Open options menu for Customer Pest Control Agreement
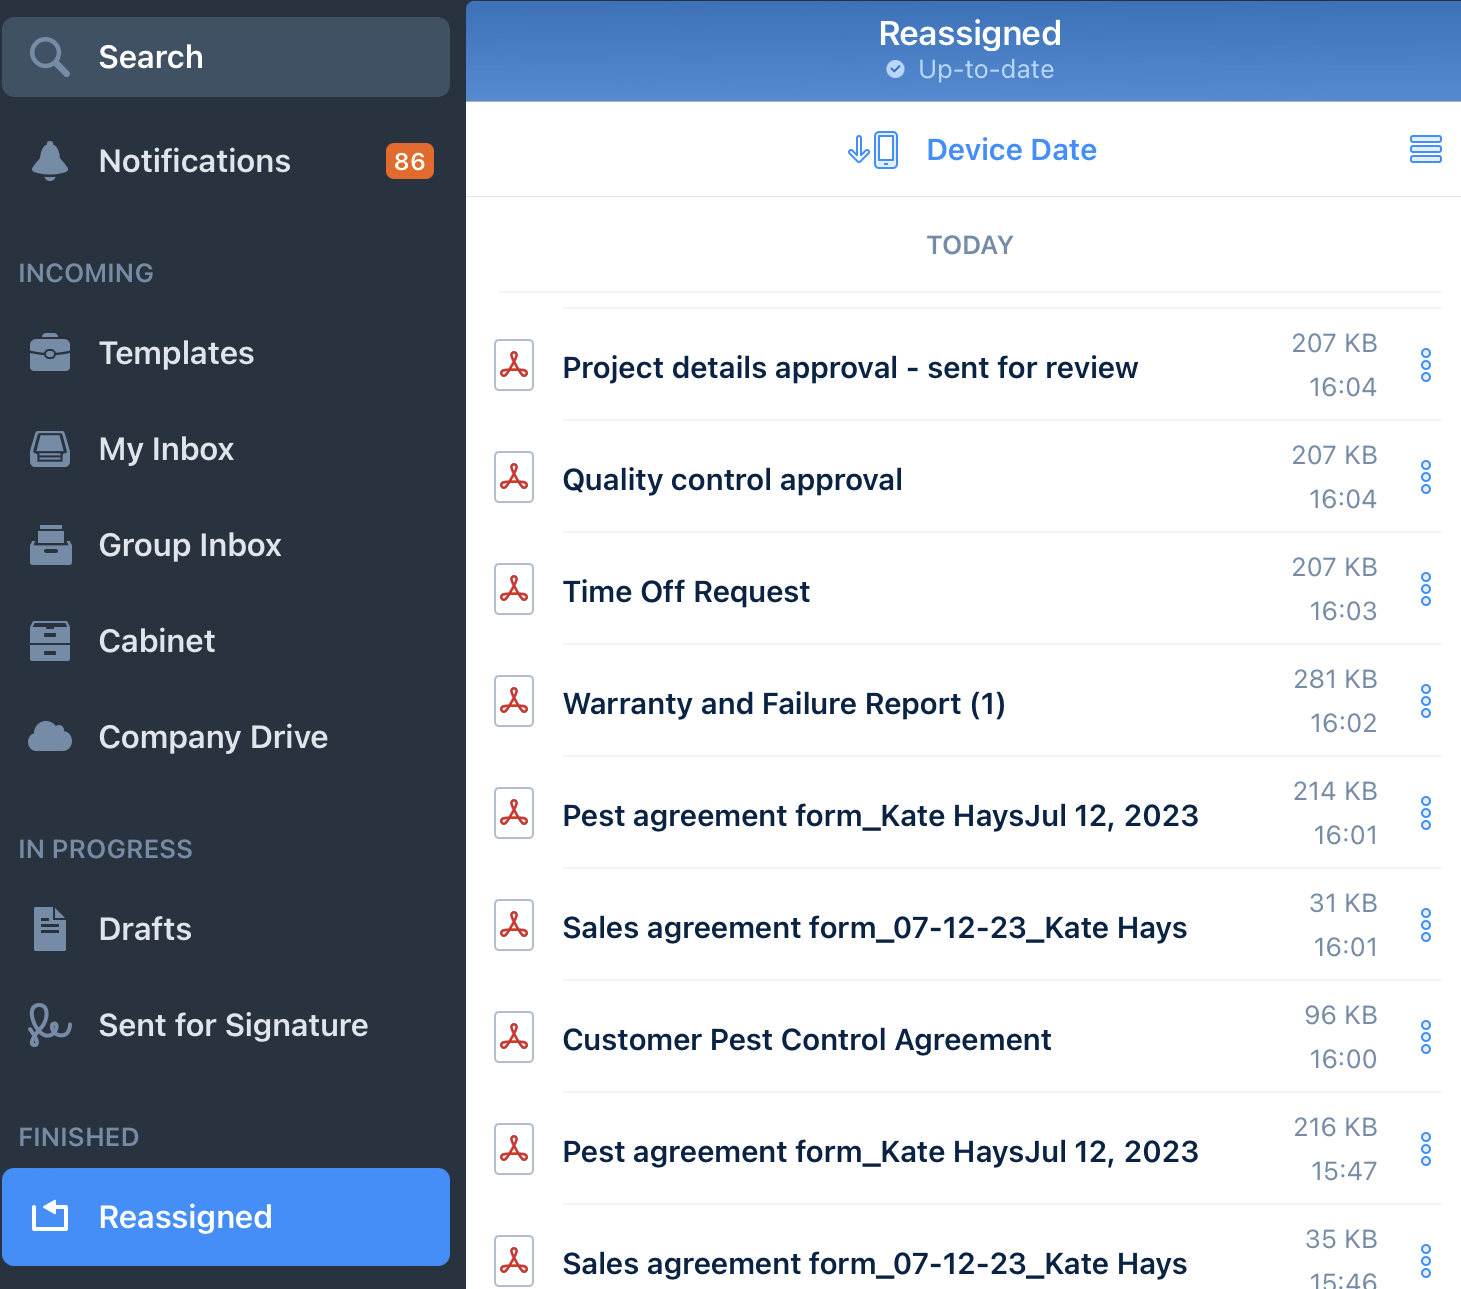Viewport: 1461px width, 1289px height. pos(1425,1037)
